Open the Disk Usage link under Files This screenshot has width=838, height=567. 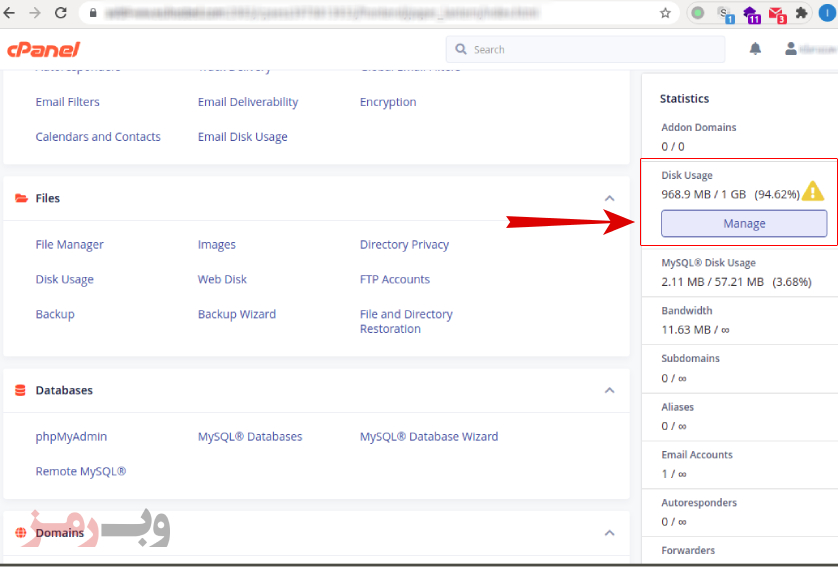(x=65, y=279)
